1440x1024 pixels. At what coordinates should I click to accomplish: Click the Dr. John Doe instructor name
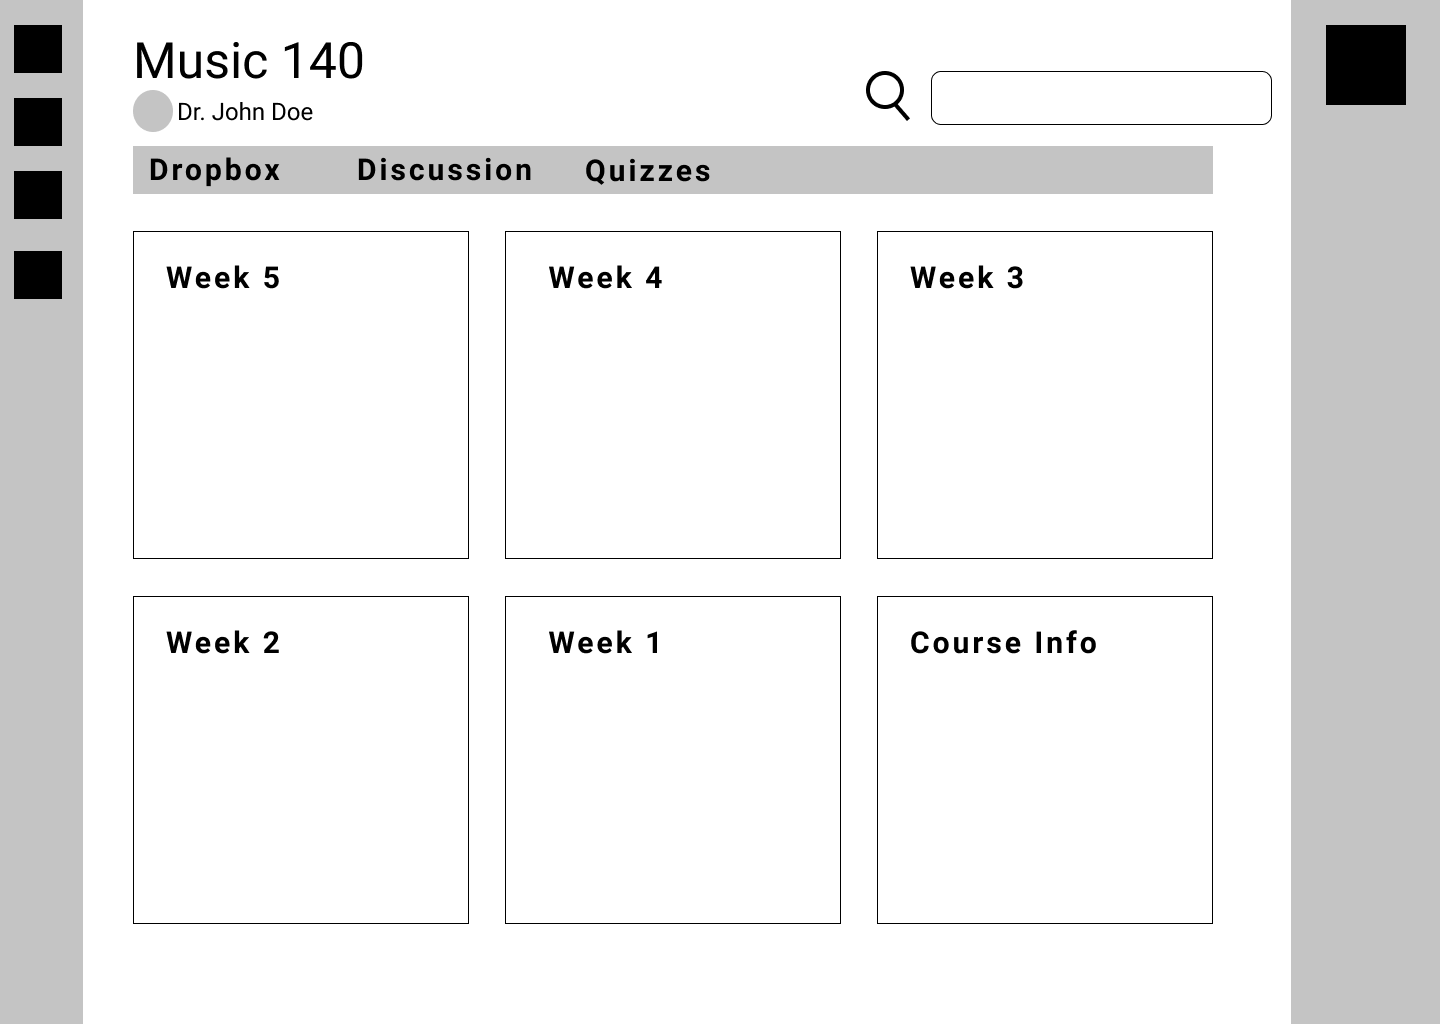pos(245,112)
